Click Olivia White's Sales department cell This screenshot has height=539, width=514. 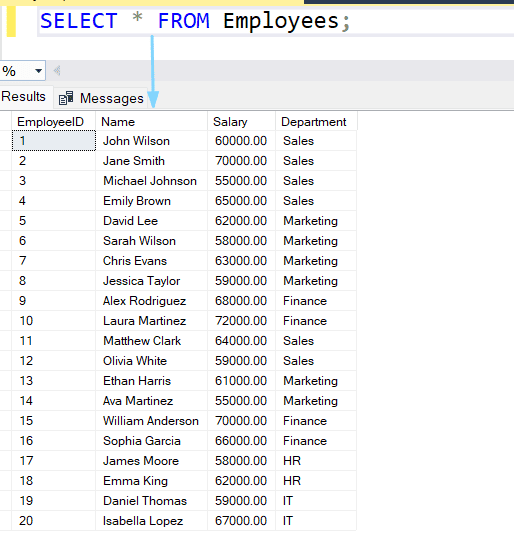click(x=316, y=361)
